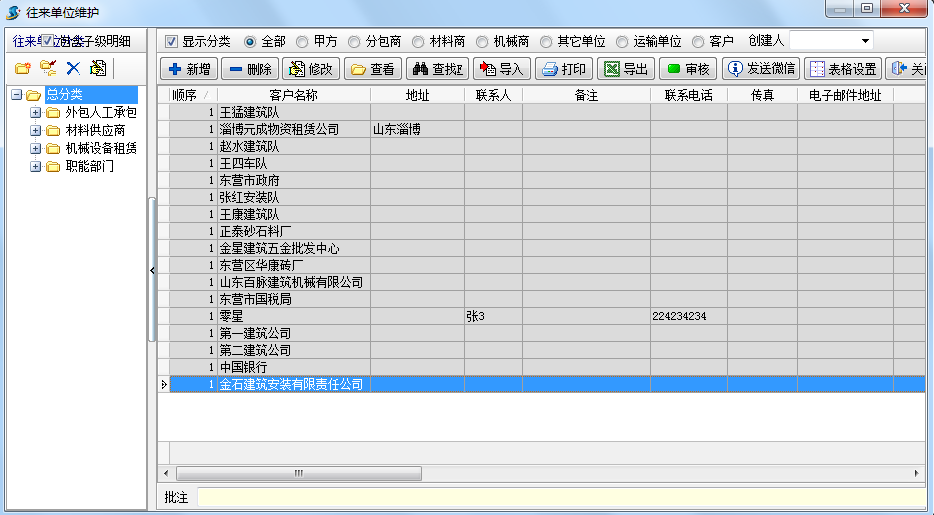Sort by the 客户名称 column header

pyautogui.click(x=293, y=95)
